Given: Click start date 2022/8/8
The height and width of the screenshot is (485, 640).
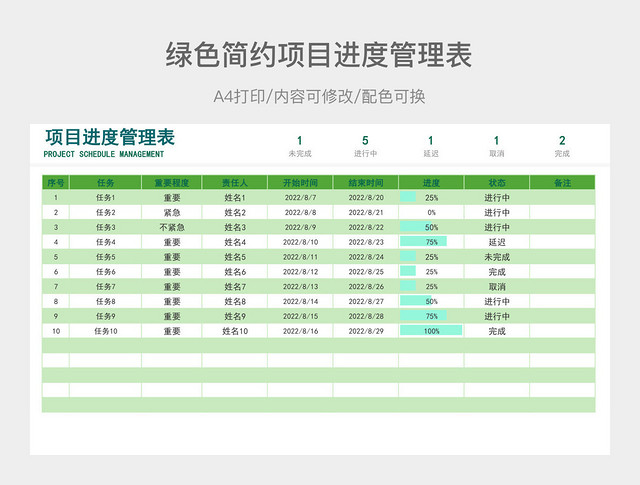Looking at the screenshot, I should (x=300, y=212).
